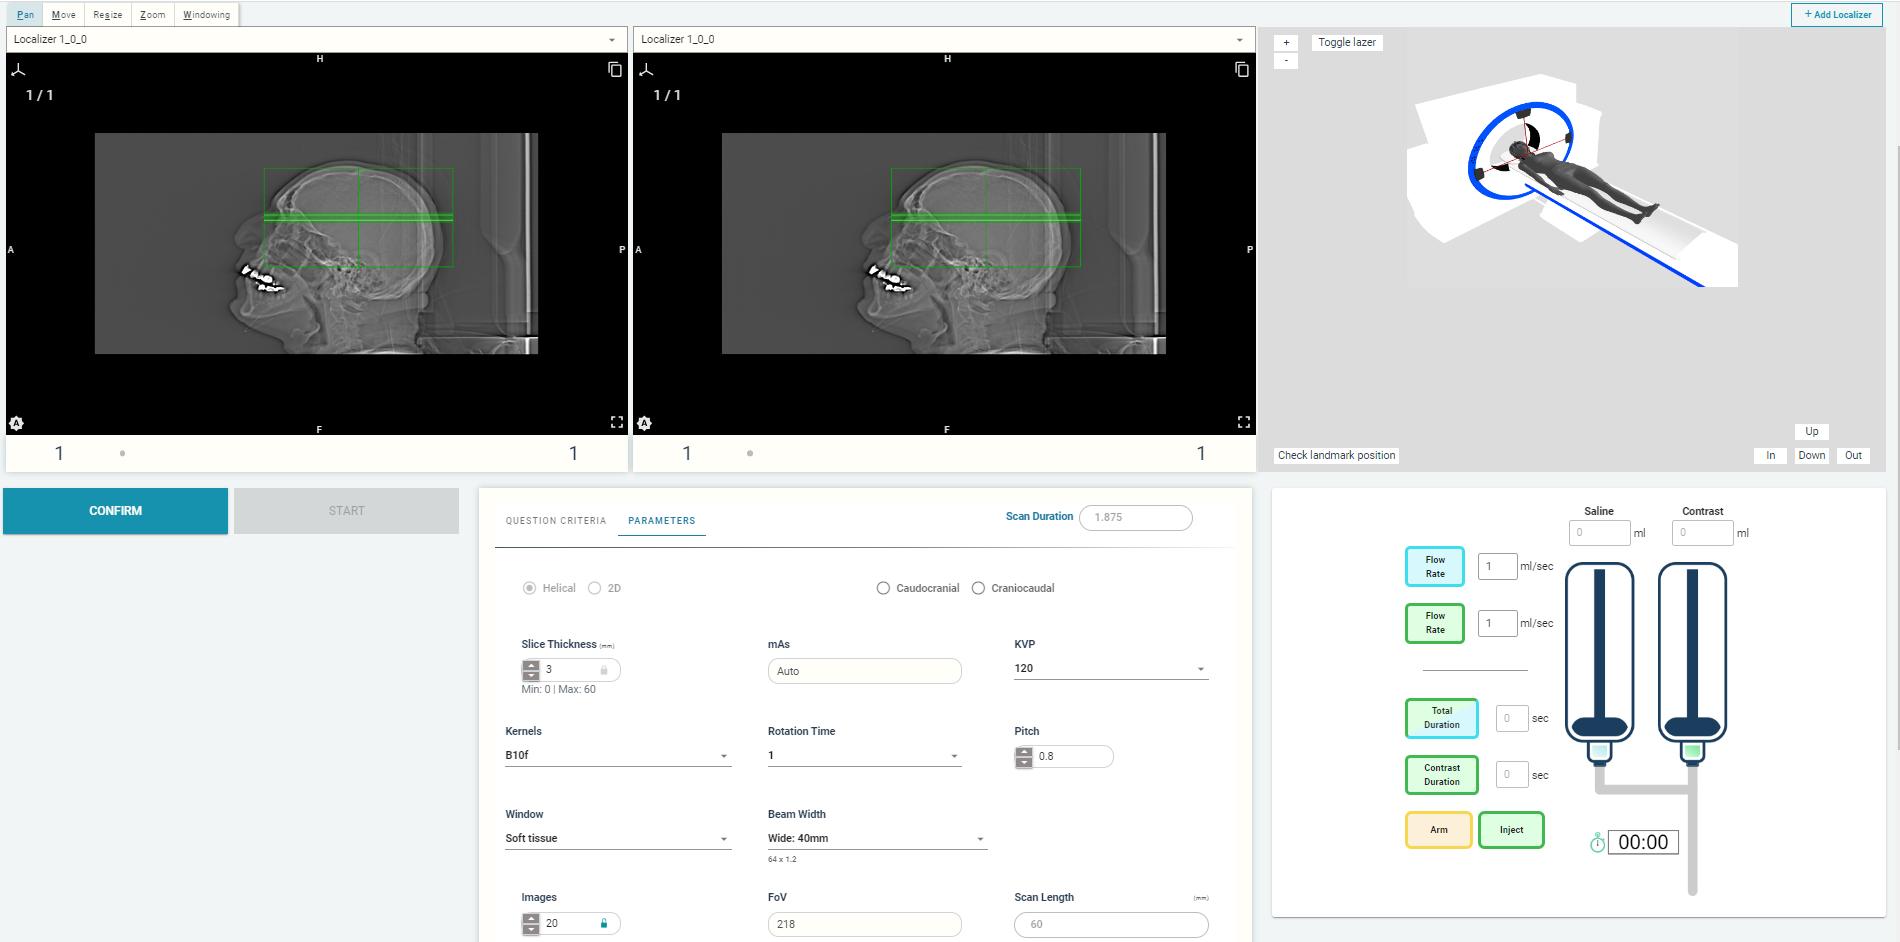The height and width of the screenshot is (942, 1900).
Task: Click the copy icon in left localizer viewport
Action: tap(615, 70)
